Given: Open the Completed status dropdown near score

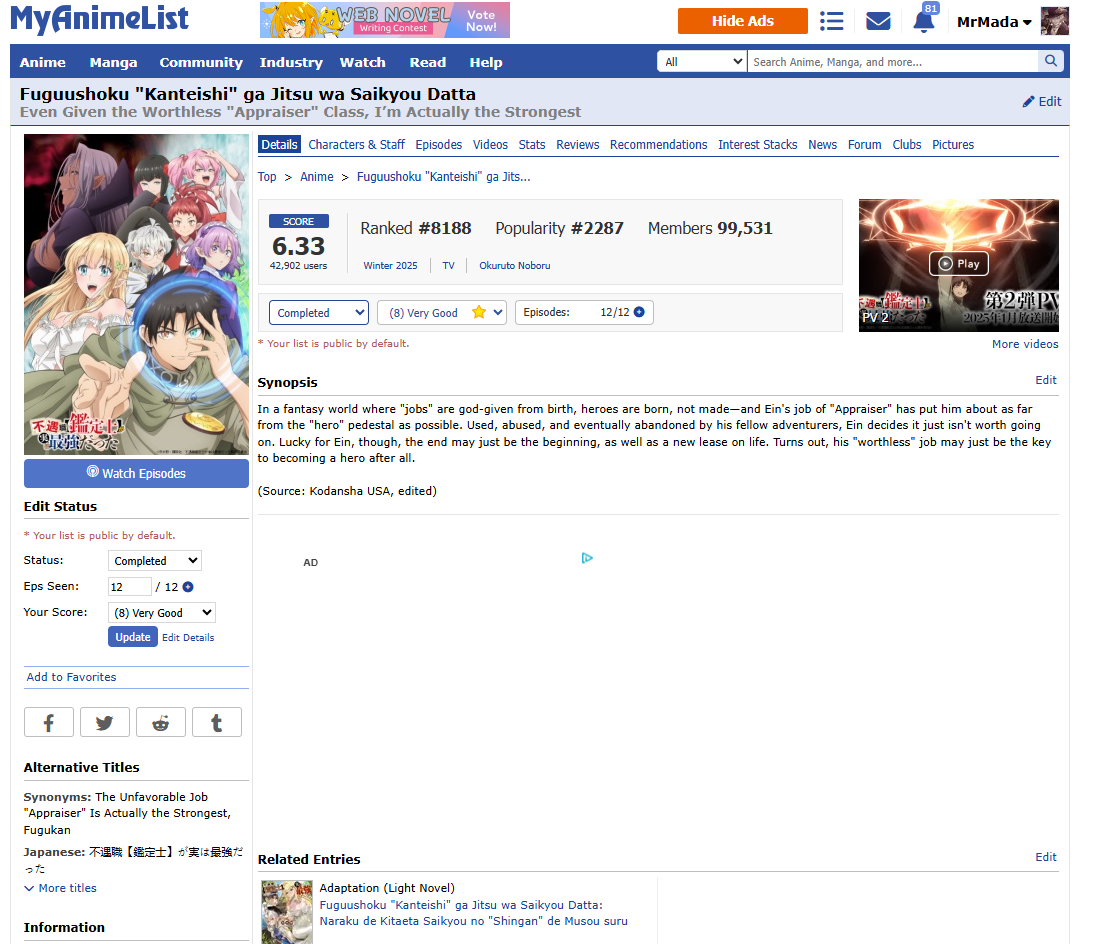Looking at the screenshot, I should 319,312.
